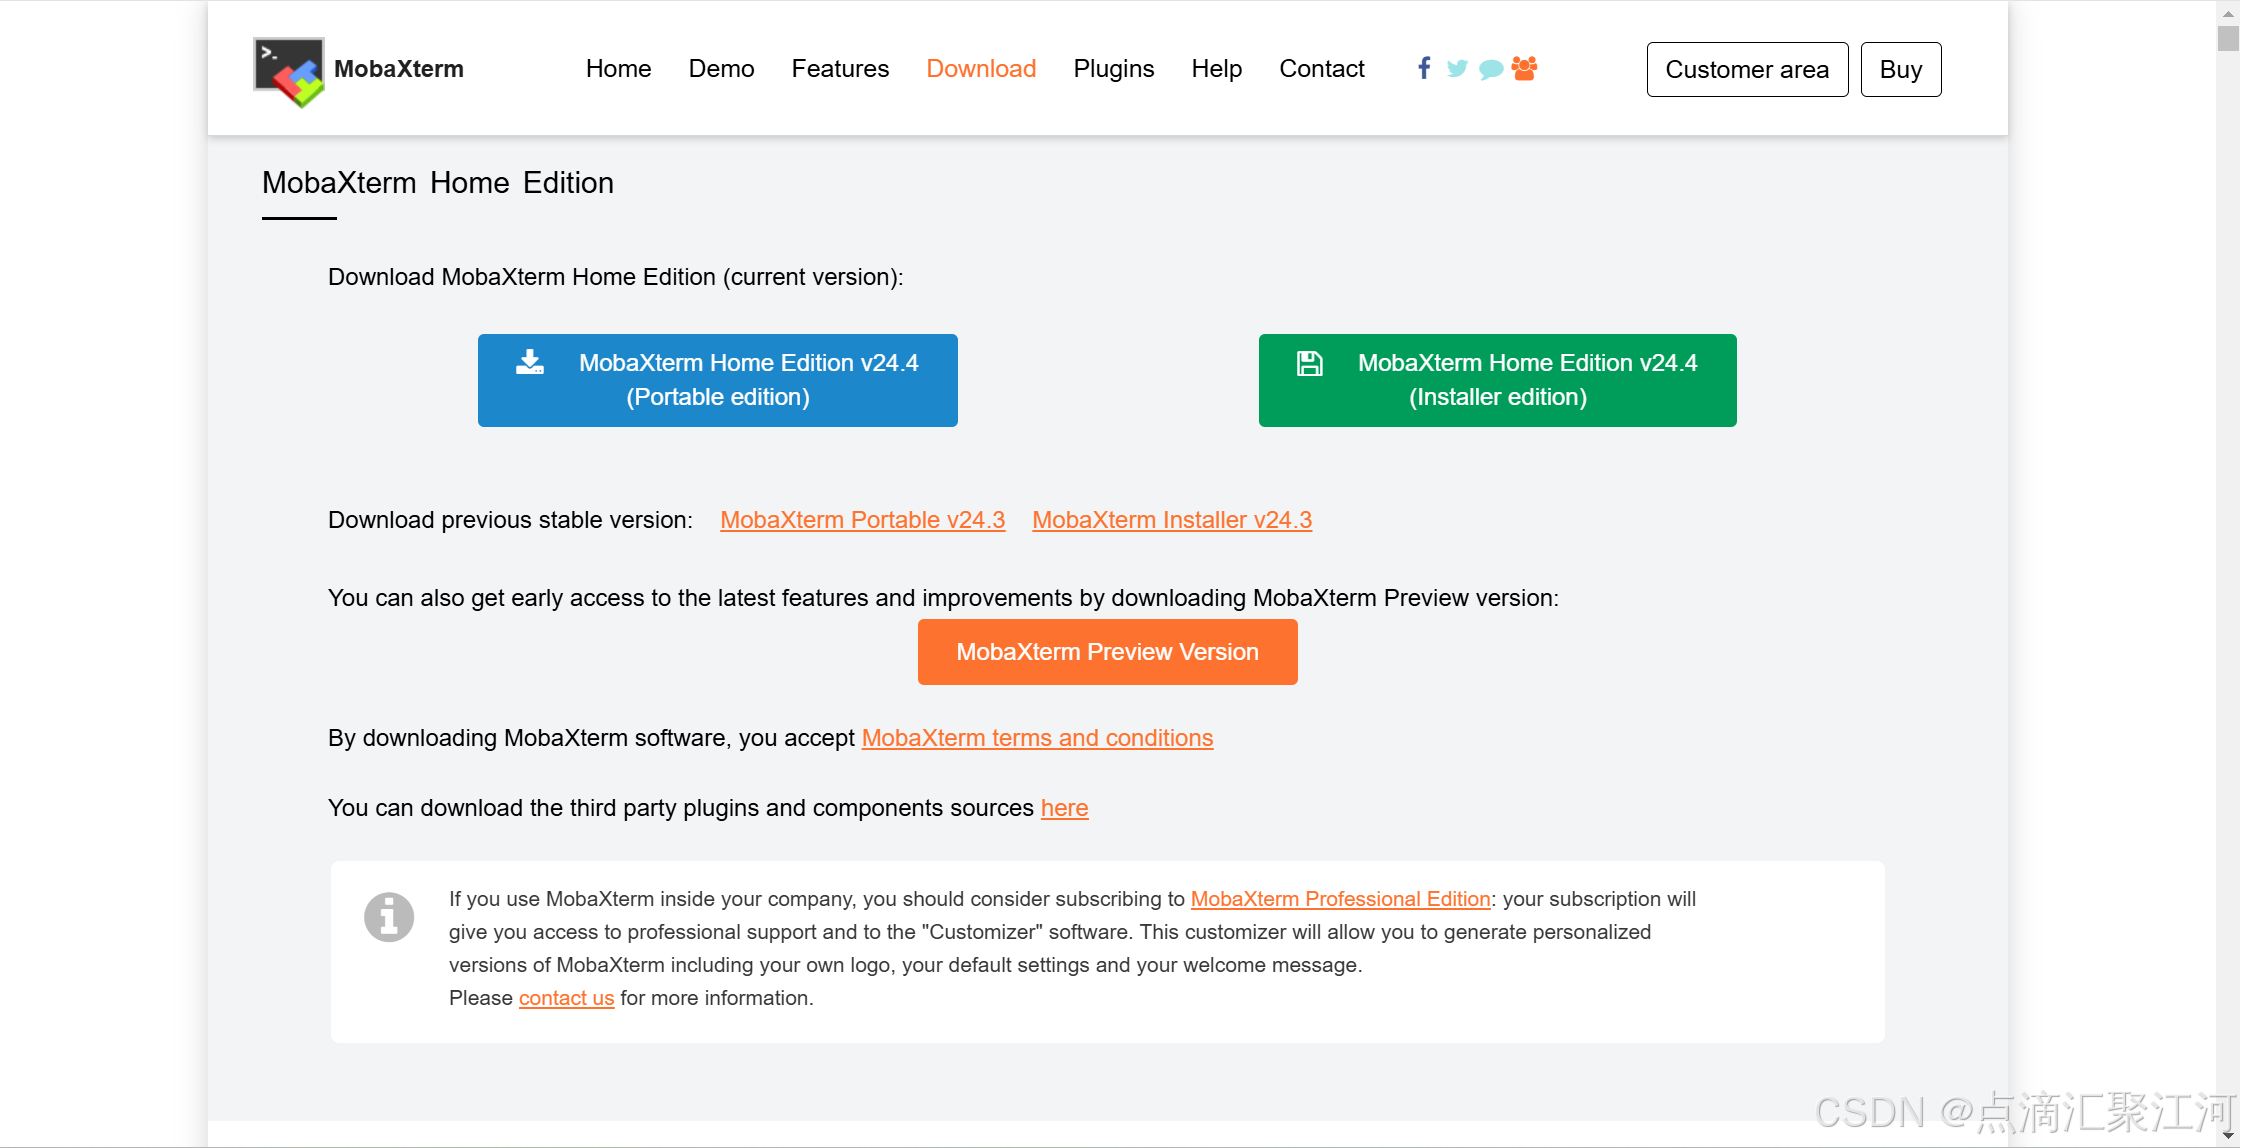
Task: Click the 'here' plugins sources link
Action: 1064,808
